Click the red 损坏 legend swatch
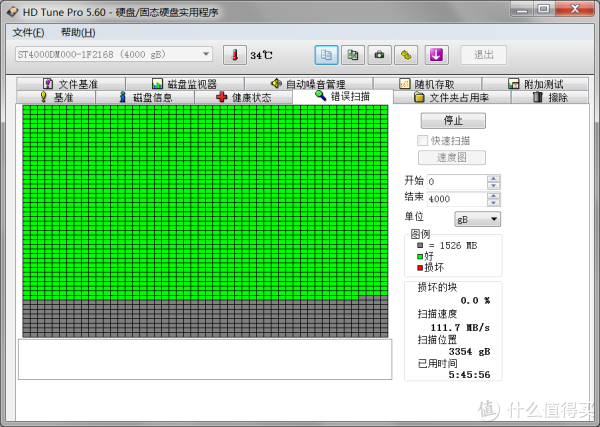 [x=420, y=267]
